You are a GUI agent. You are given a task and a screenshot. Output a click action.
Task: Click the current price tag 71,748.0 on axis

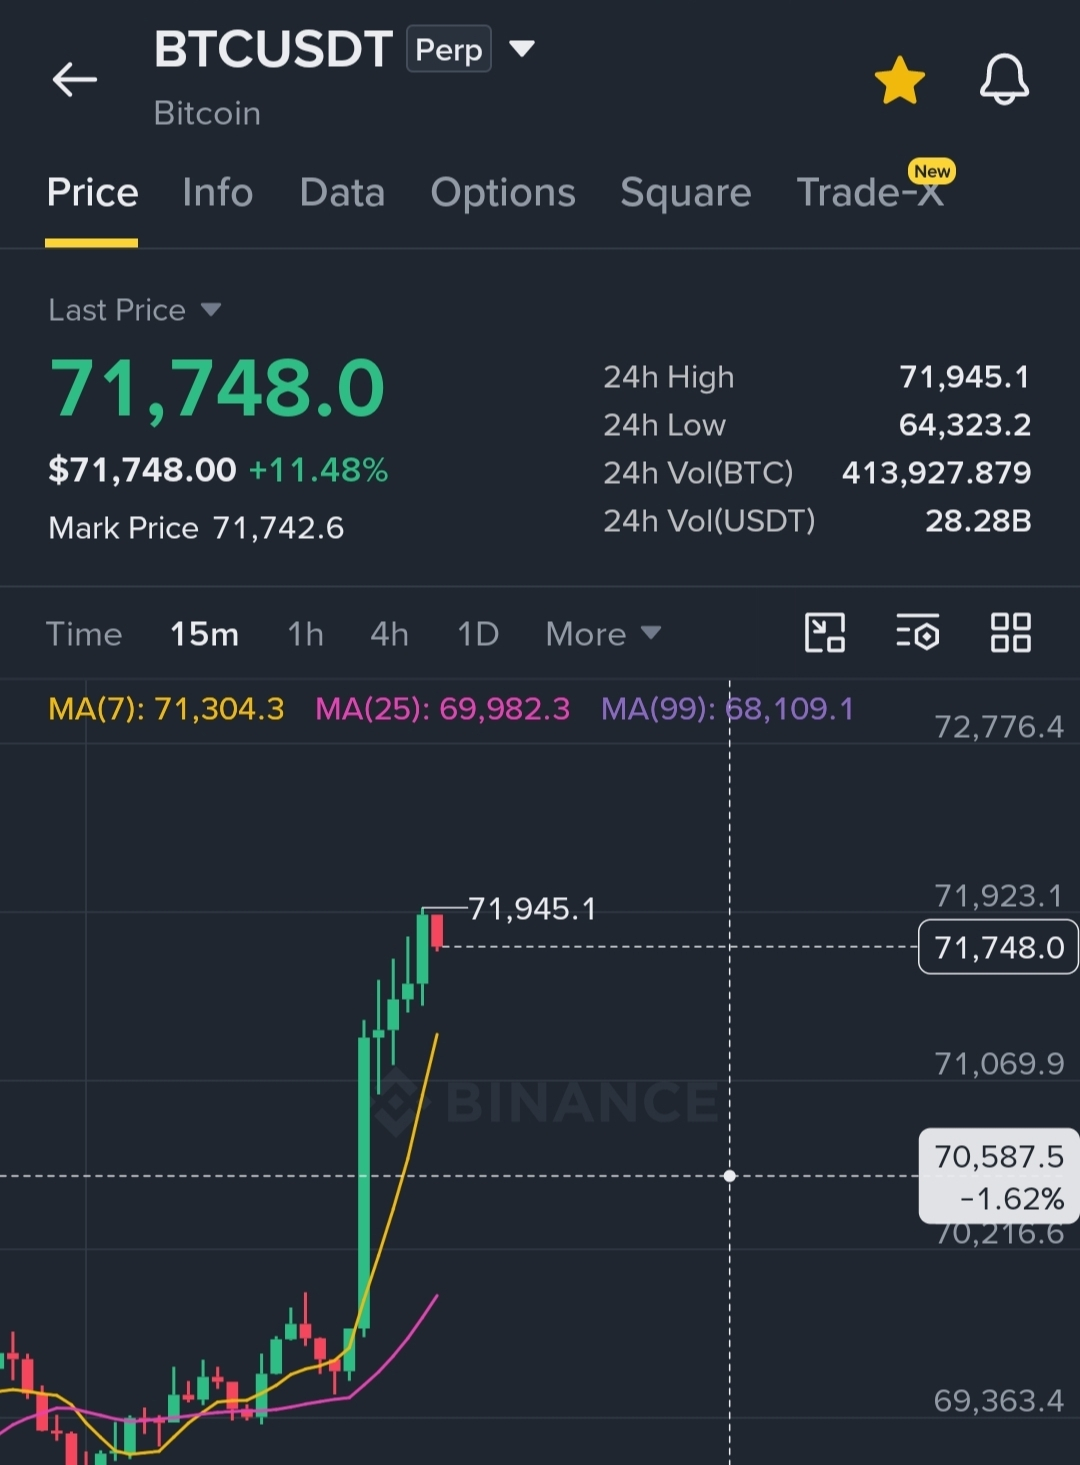pos(998,947)
